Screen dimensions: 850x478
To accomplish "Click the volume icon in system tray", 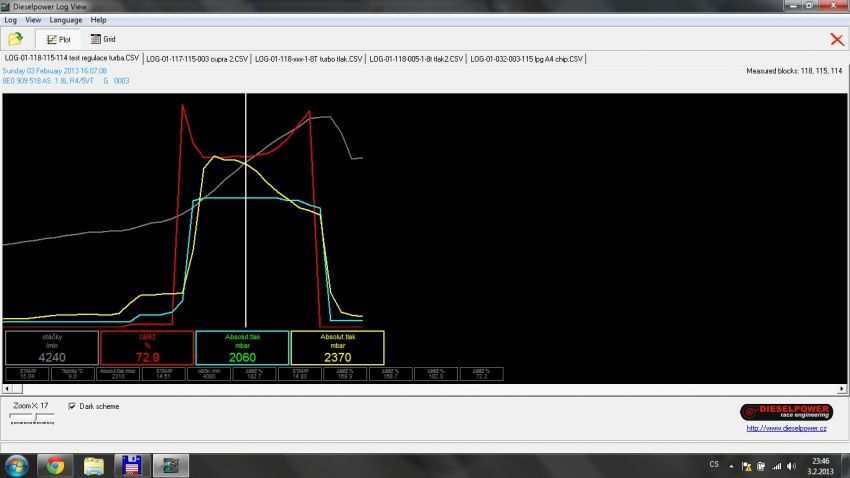I will tap(789, 465).
